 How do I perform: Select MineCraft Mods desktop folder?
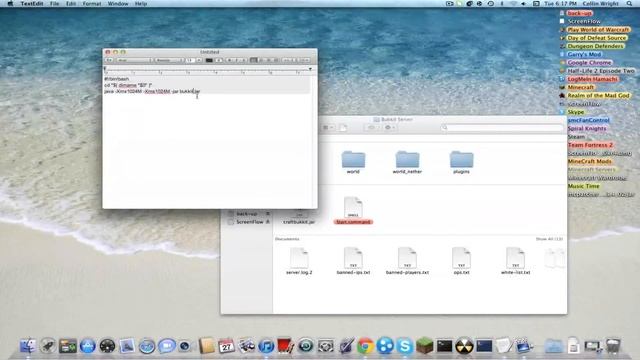(x=590, y=161)
